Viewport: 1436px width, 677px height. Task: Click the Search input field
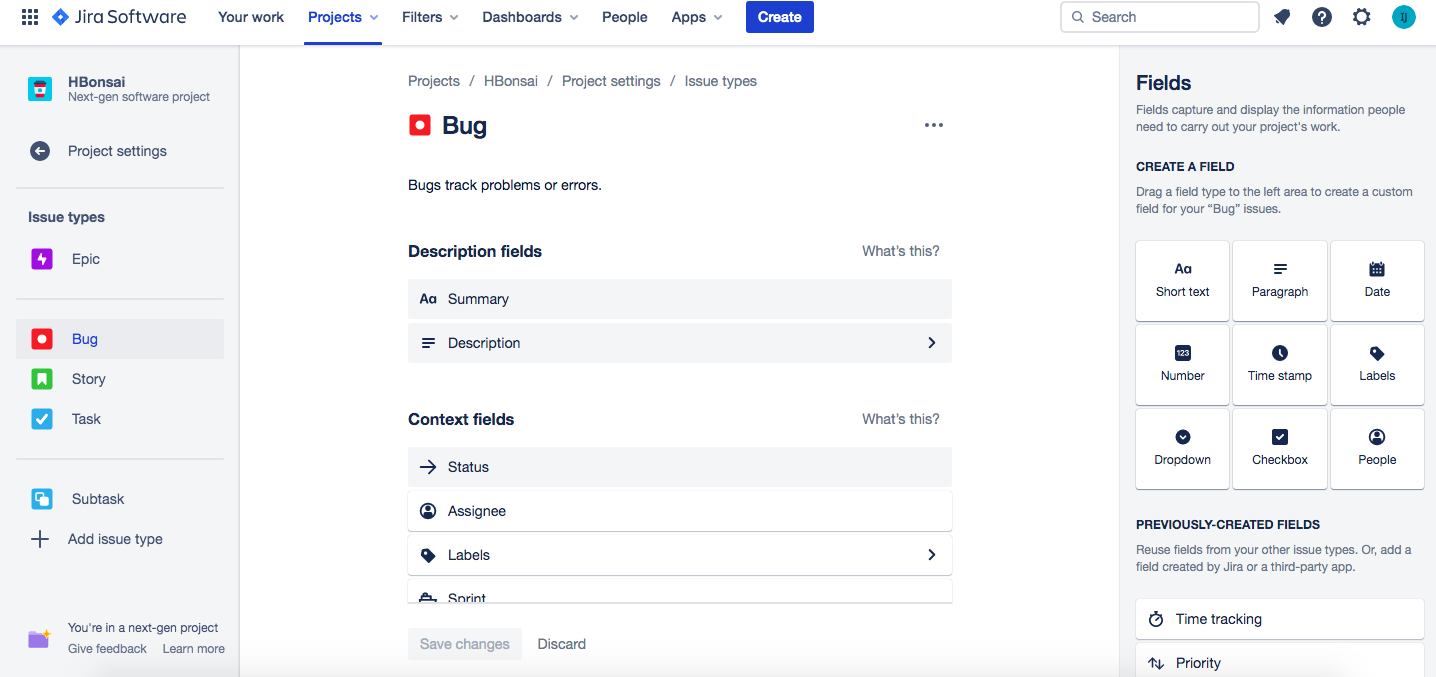point(1159,17)
